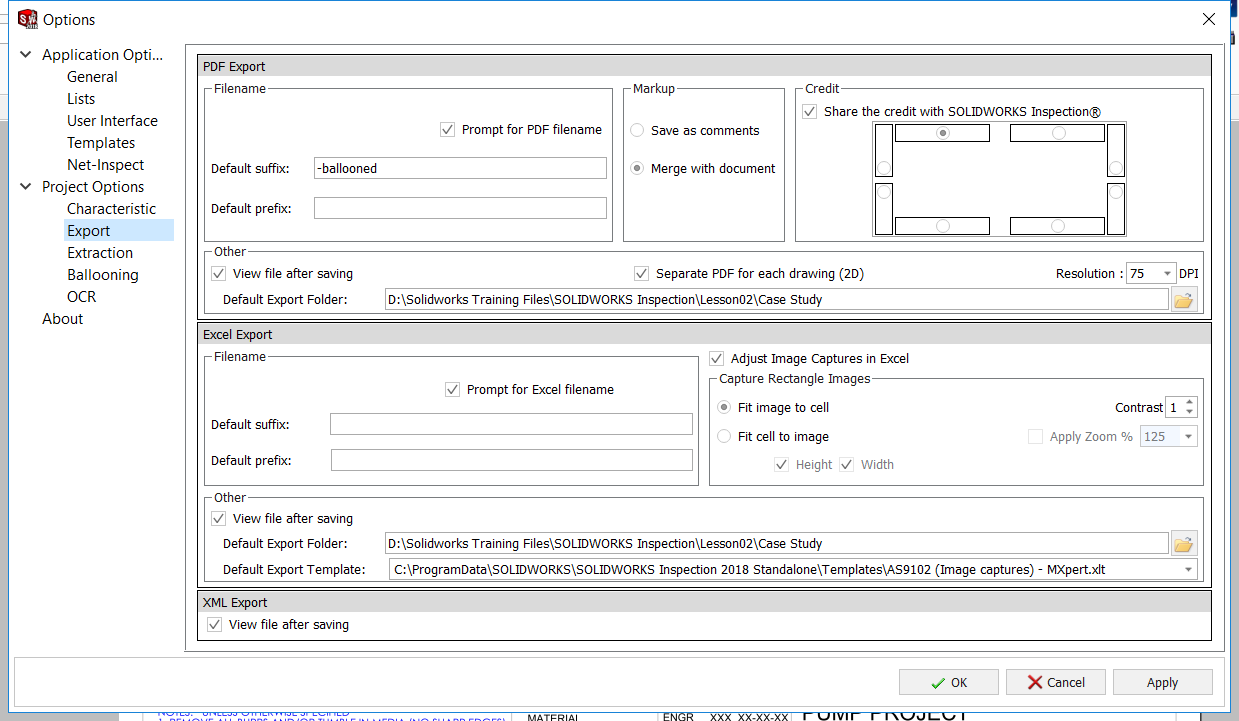Image resolution: width=1239 pixels, height=721 pixels.
Task: Decrease the Contrast value with down arrow
Action: 1188,412
